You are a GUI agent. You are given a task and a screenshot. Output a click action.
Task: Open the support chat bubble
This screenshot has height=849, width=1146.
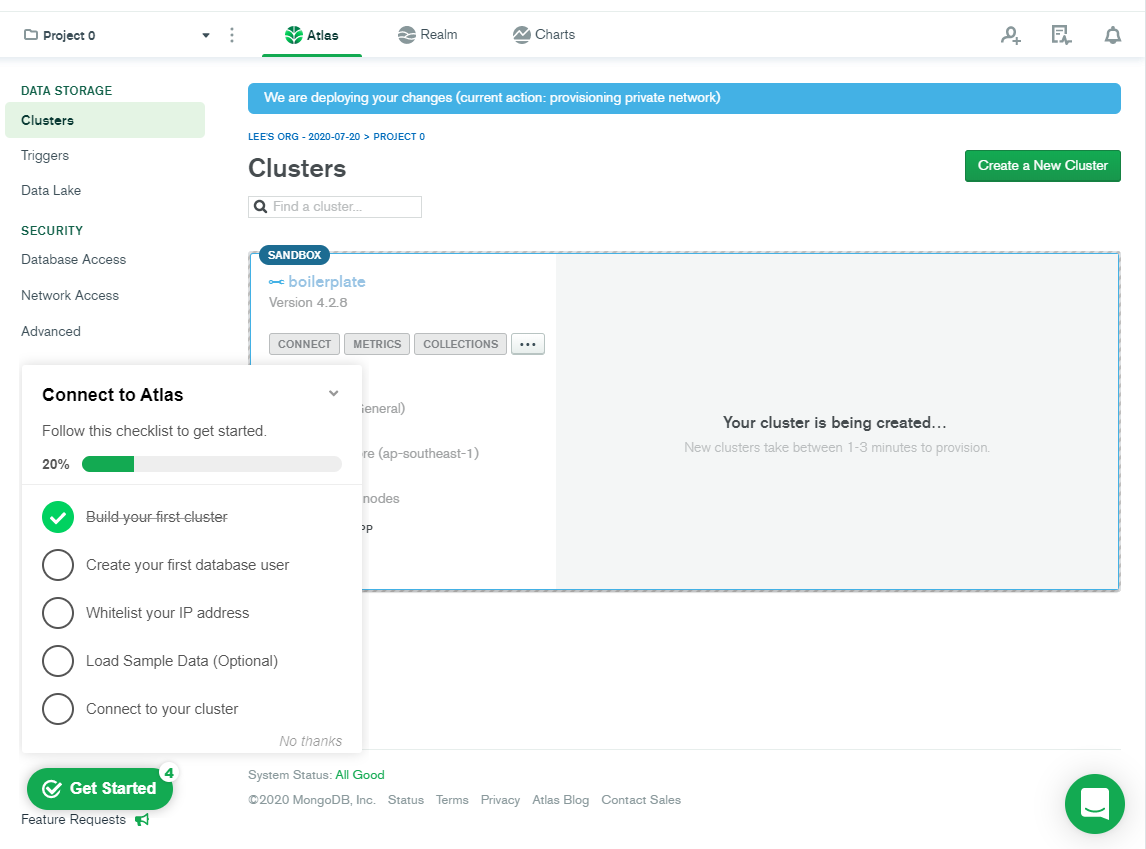(x=1095, y=804)
